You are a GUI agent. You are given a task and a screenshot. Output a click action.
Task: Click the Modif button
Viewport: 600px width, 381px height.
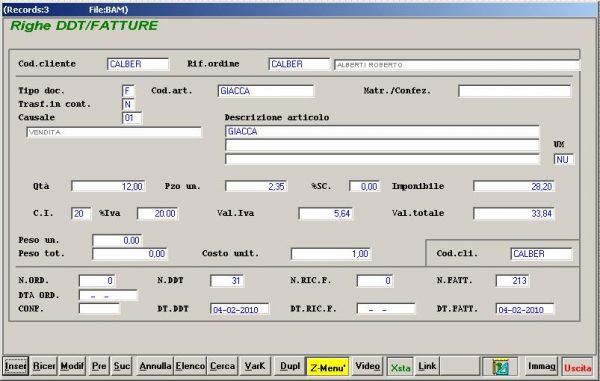point(72,366)
